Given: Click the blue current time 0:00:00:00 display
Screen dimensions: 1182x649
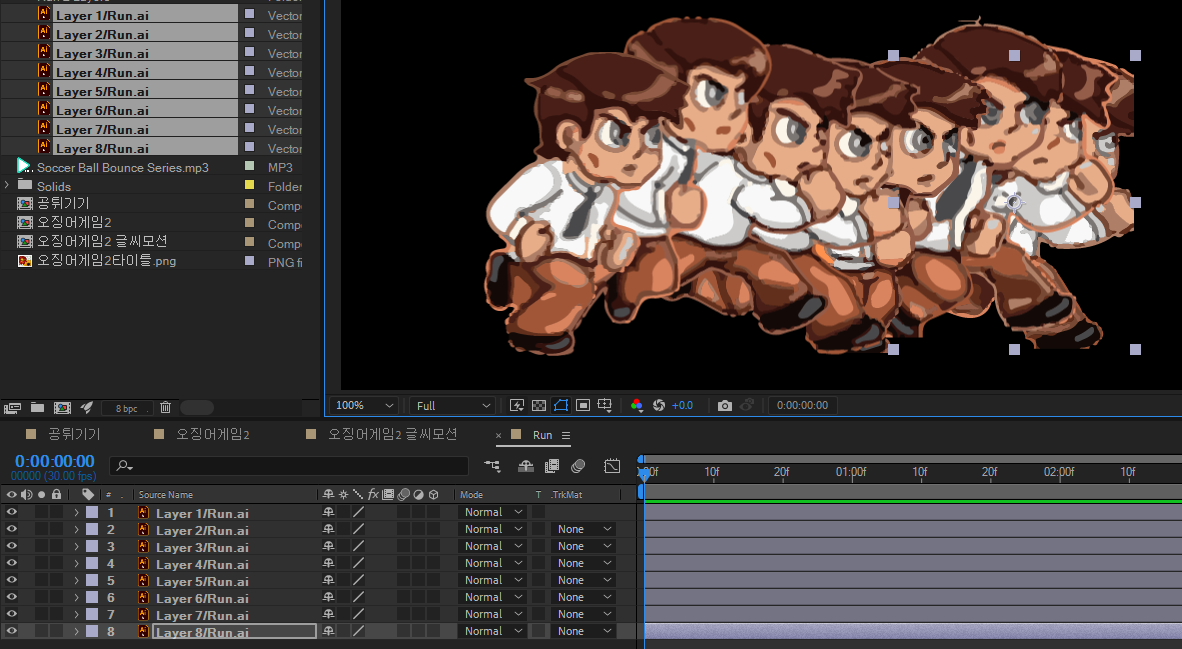Looking at the screenshot, I should click(54, 461).
